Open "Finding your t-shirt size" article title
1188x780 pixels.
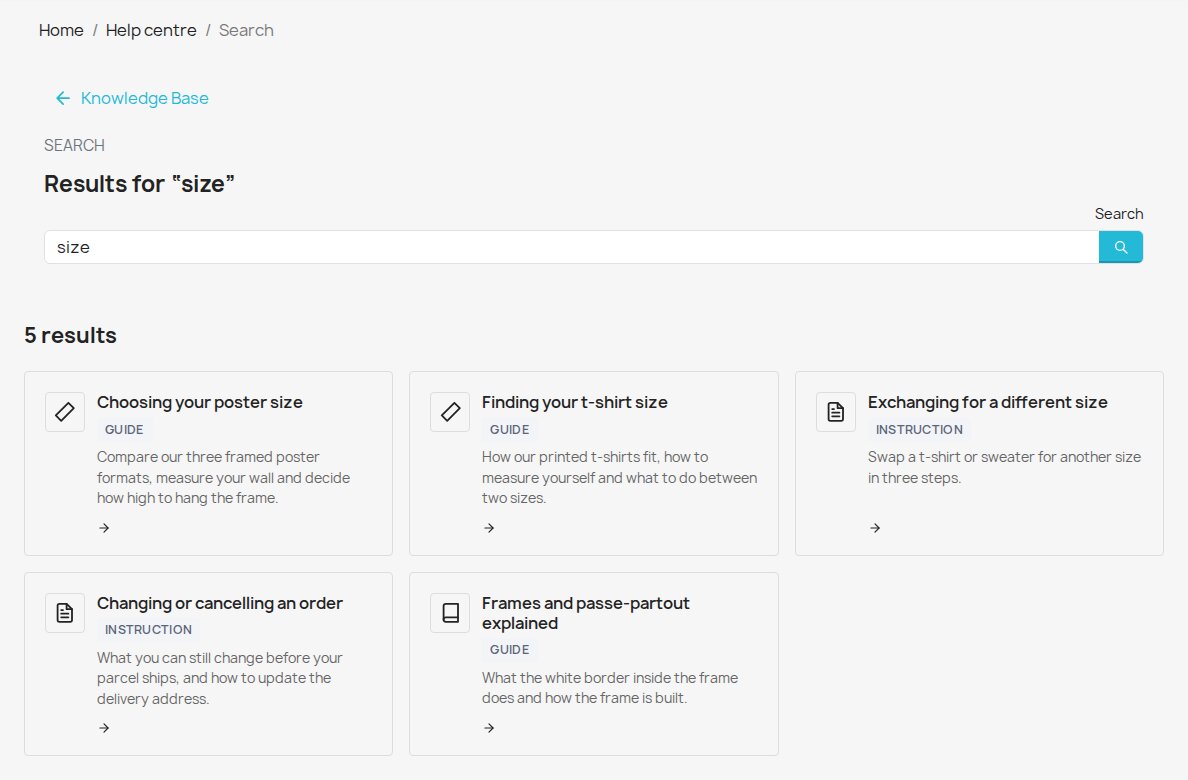pos(574,403)
